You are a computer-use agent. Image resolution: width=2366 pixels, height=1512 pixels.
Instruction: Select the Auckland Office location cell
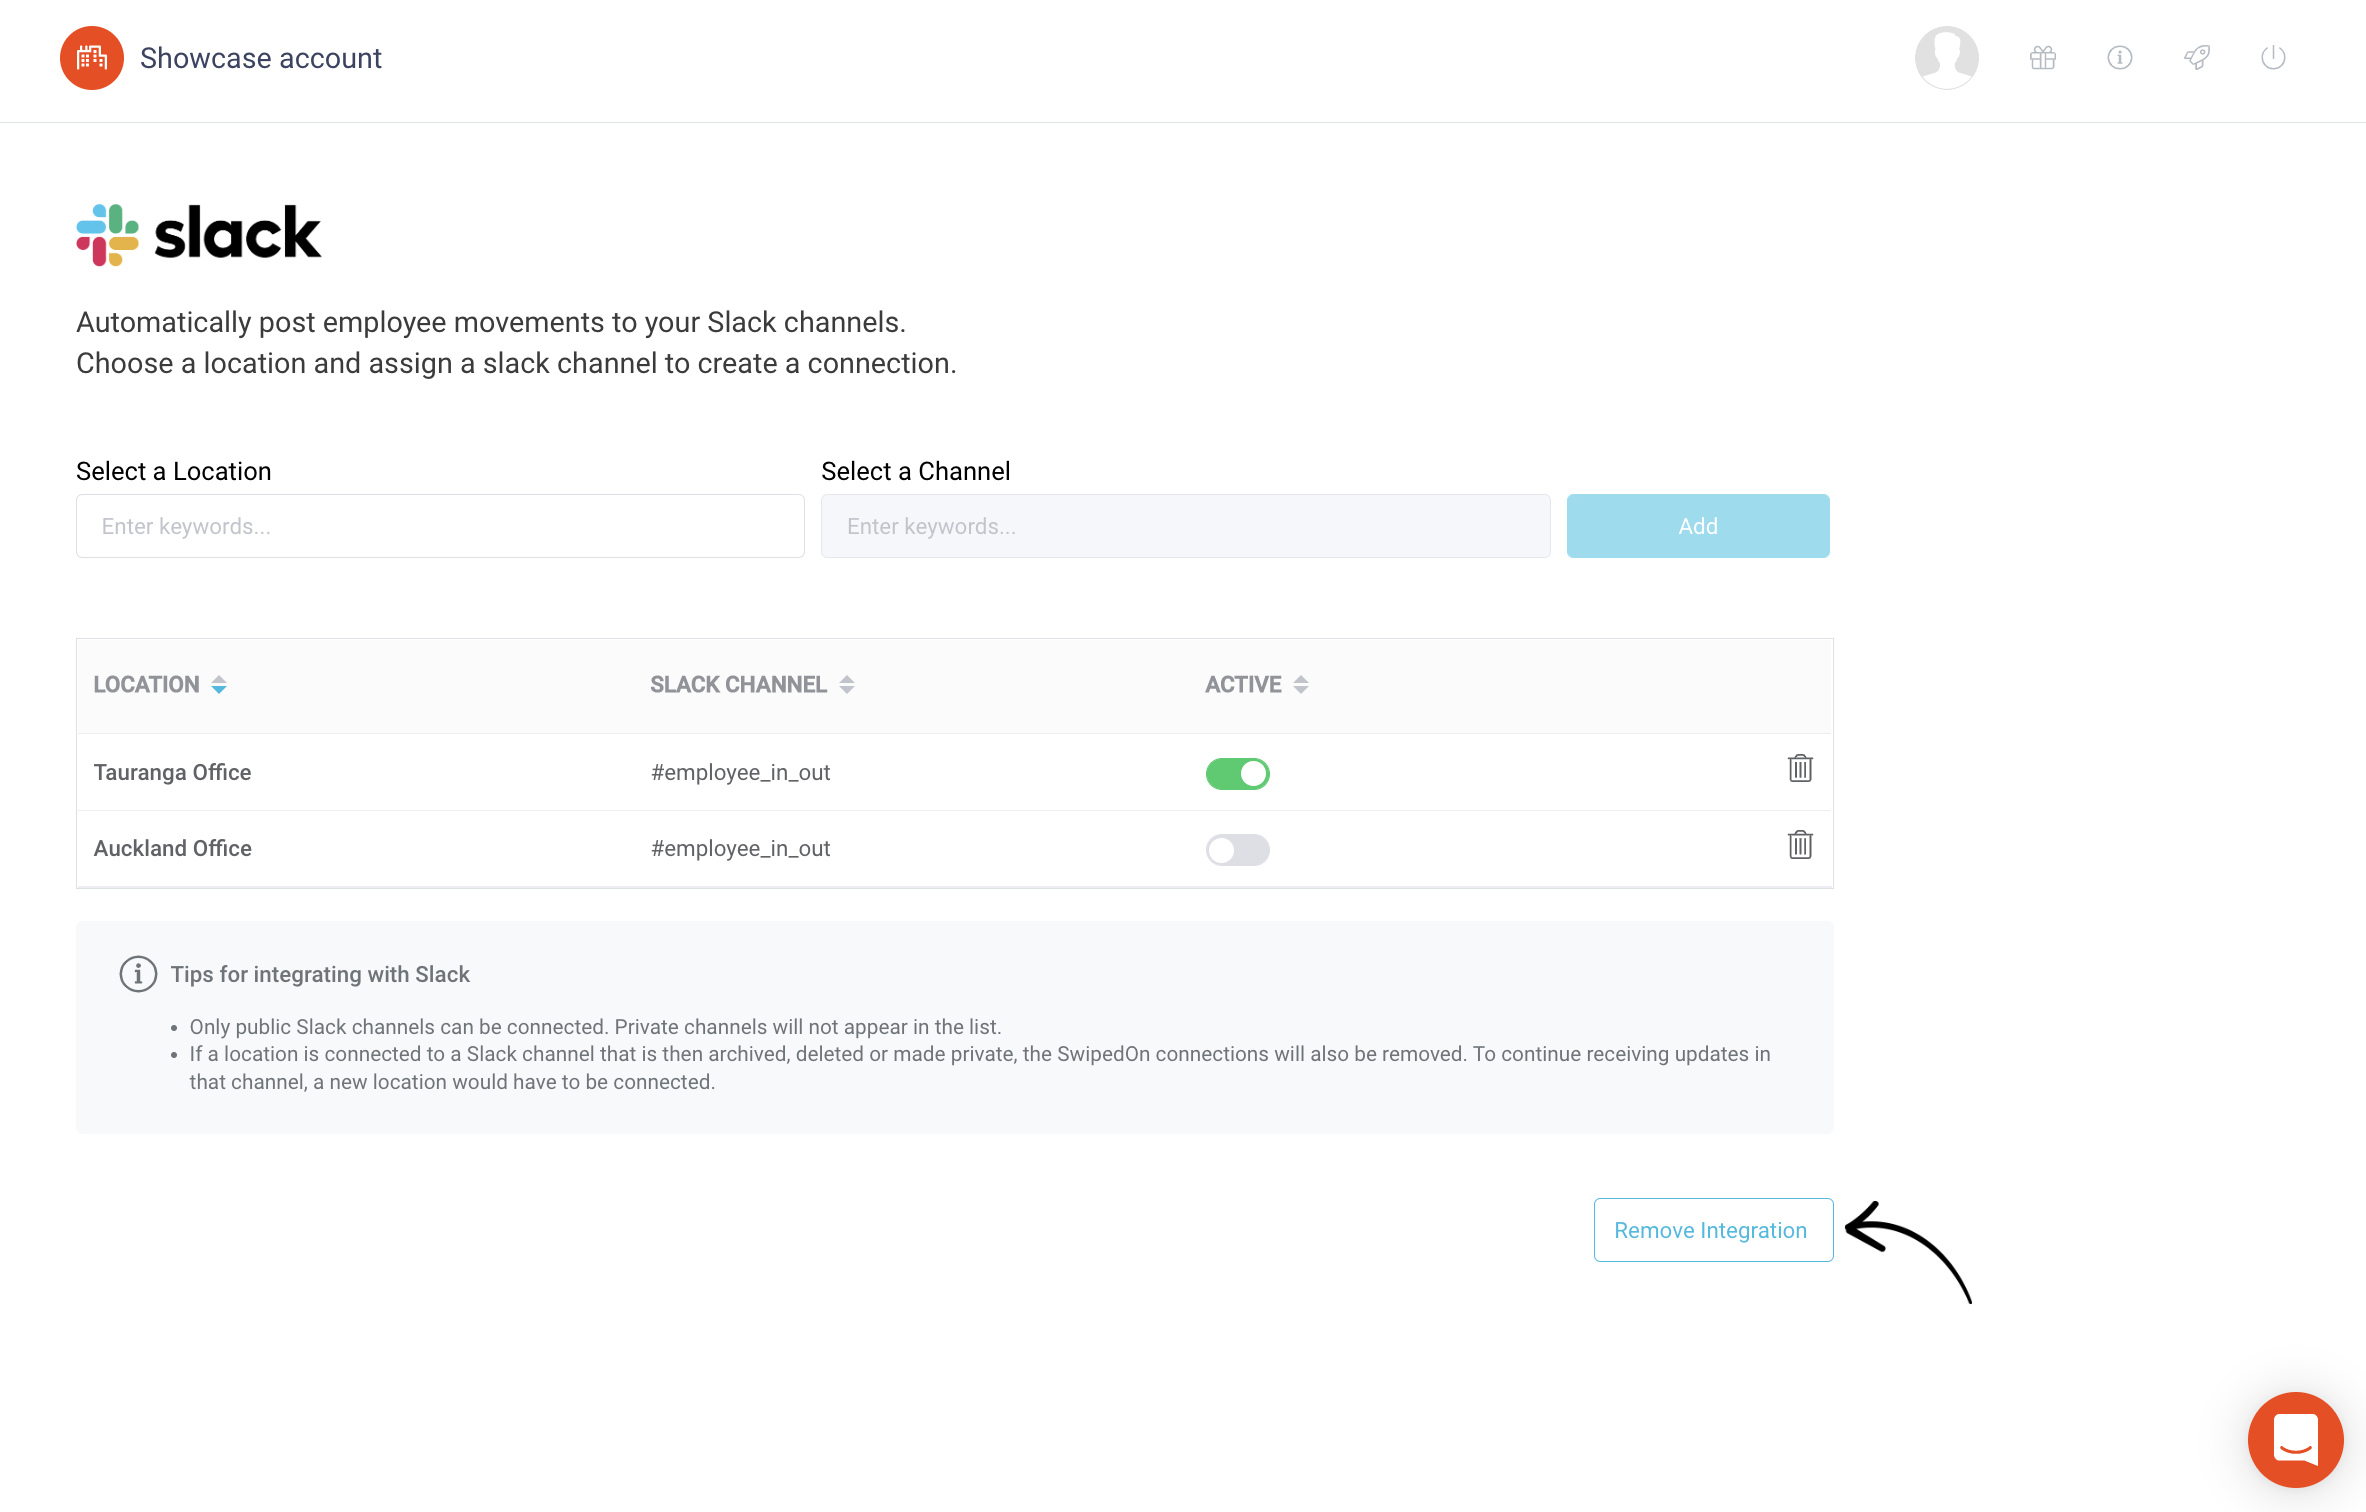[172, 848]
